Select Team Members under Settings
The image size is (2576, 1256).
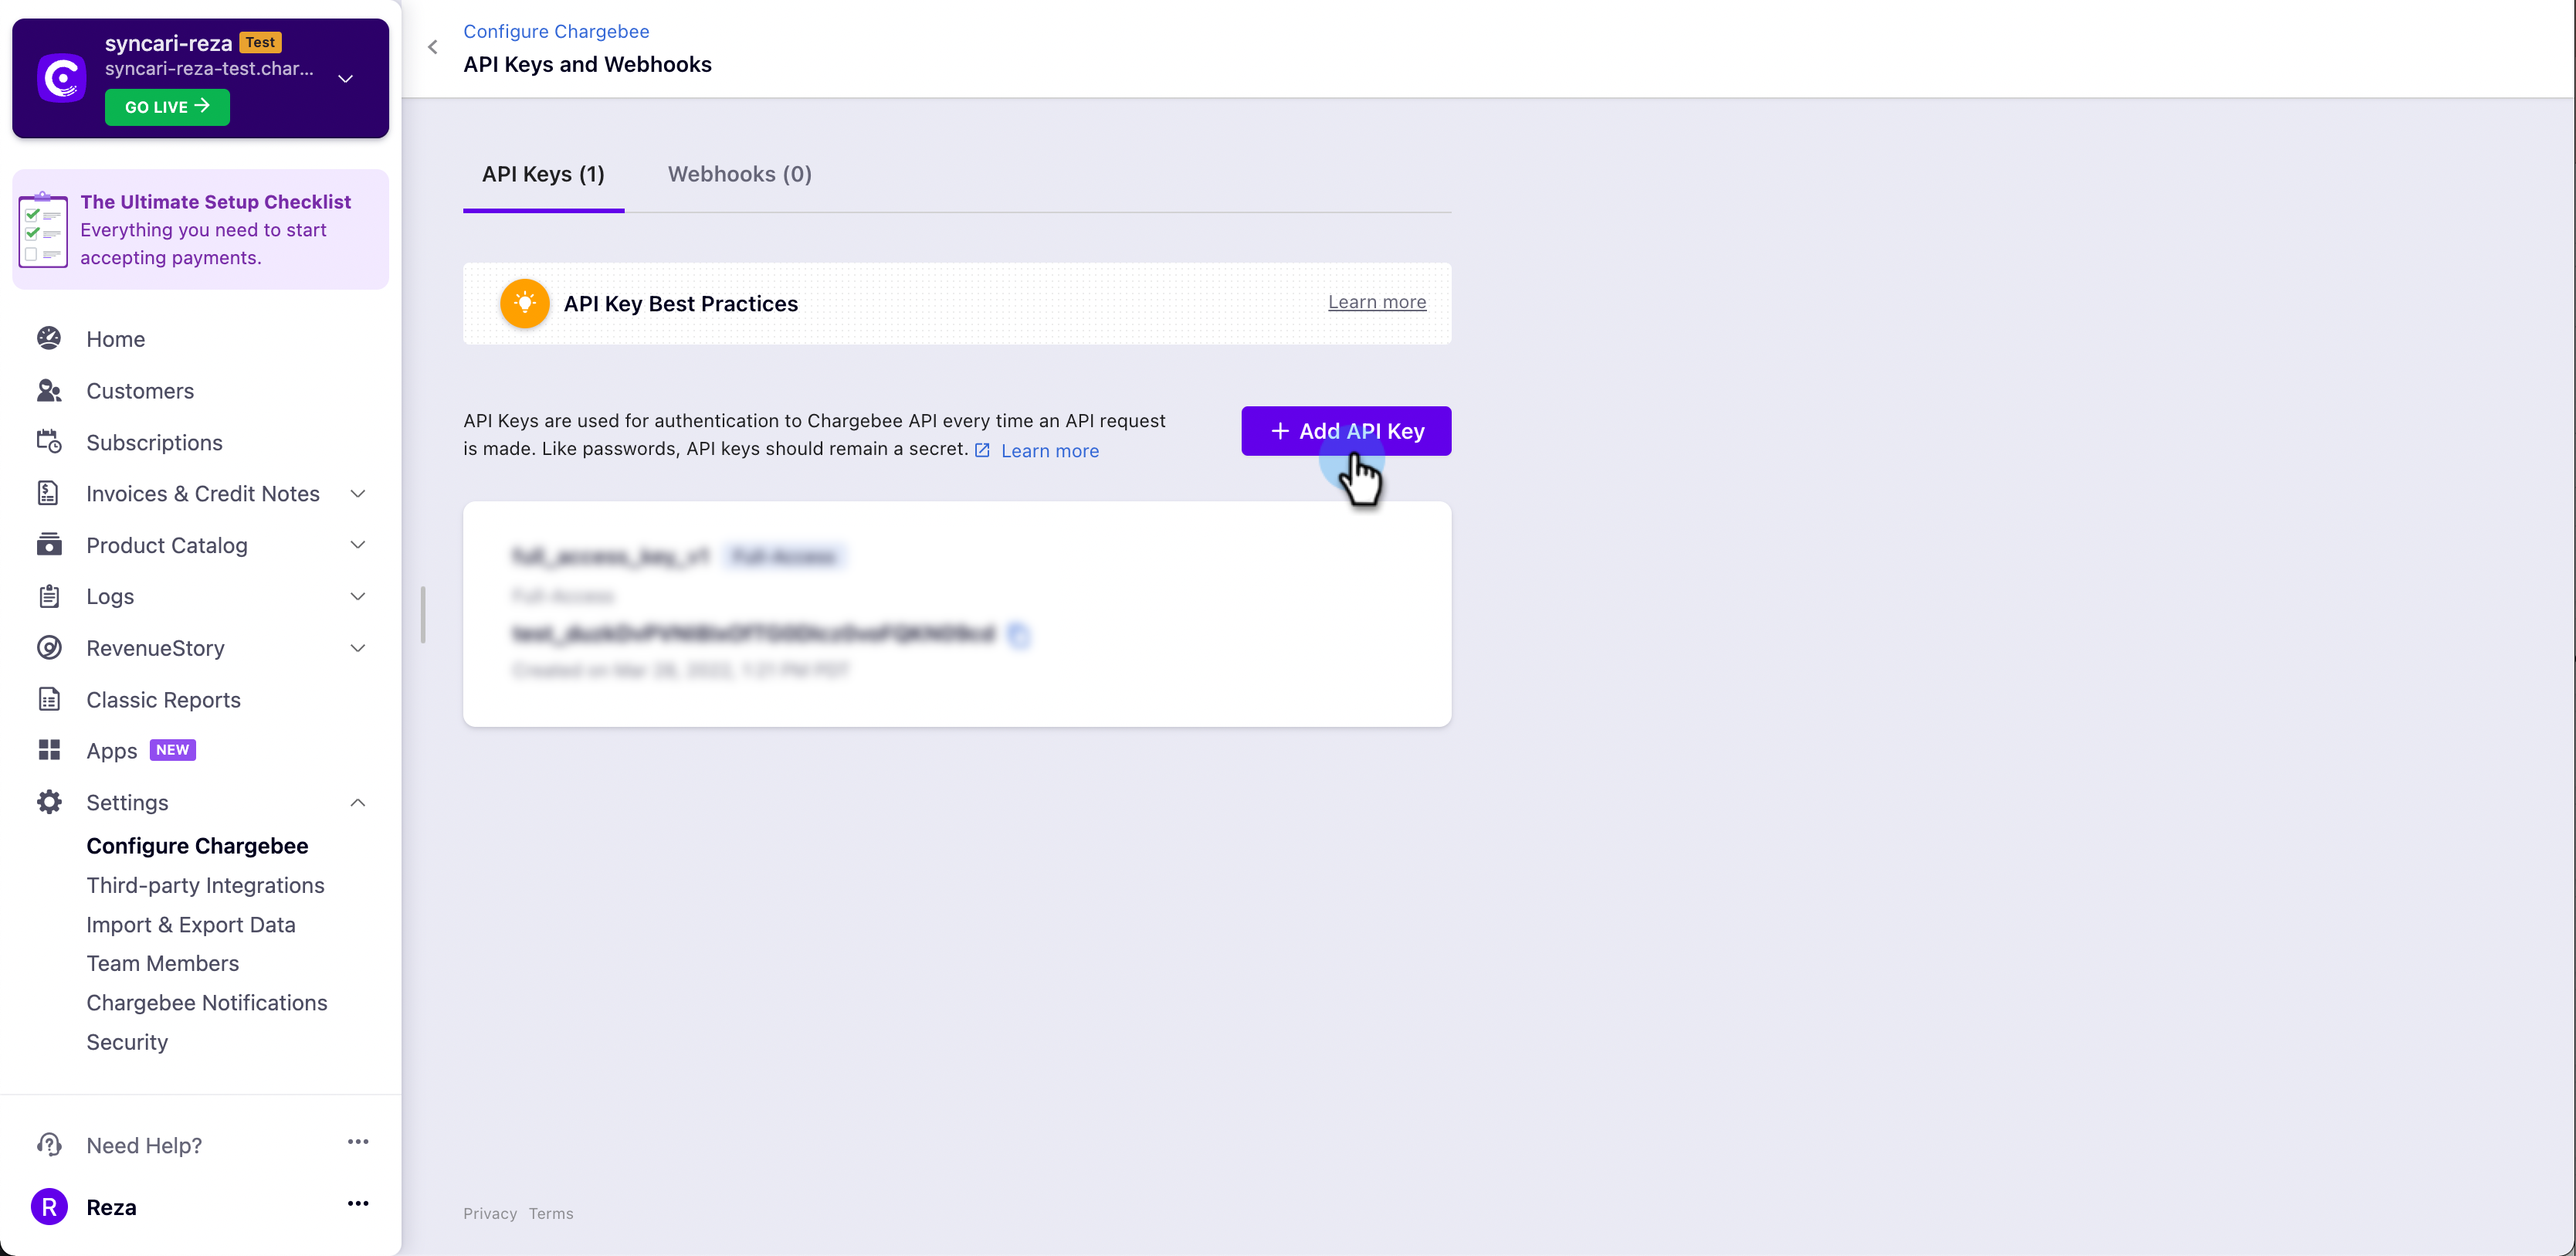pos(162,963)
